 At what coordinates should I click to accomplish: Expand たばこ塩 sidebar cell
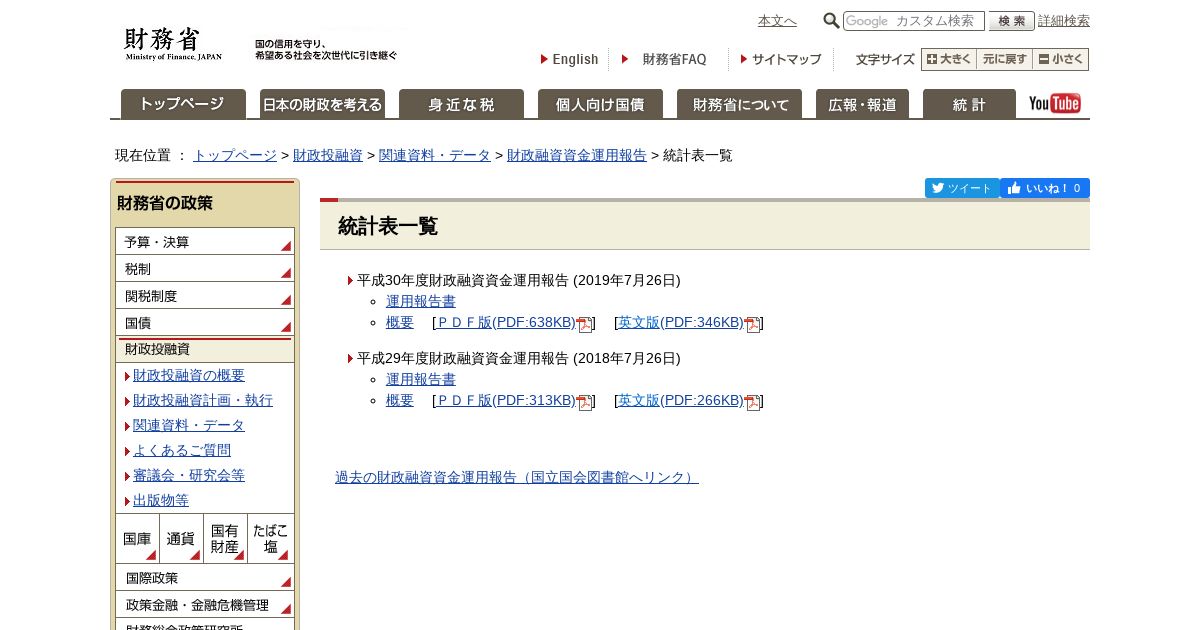[271, 539]
